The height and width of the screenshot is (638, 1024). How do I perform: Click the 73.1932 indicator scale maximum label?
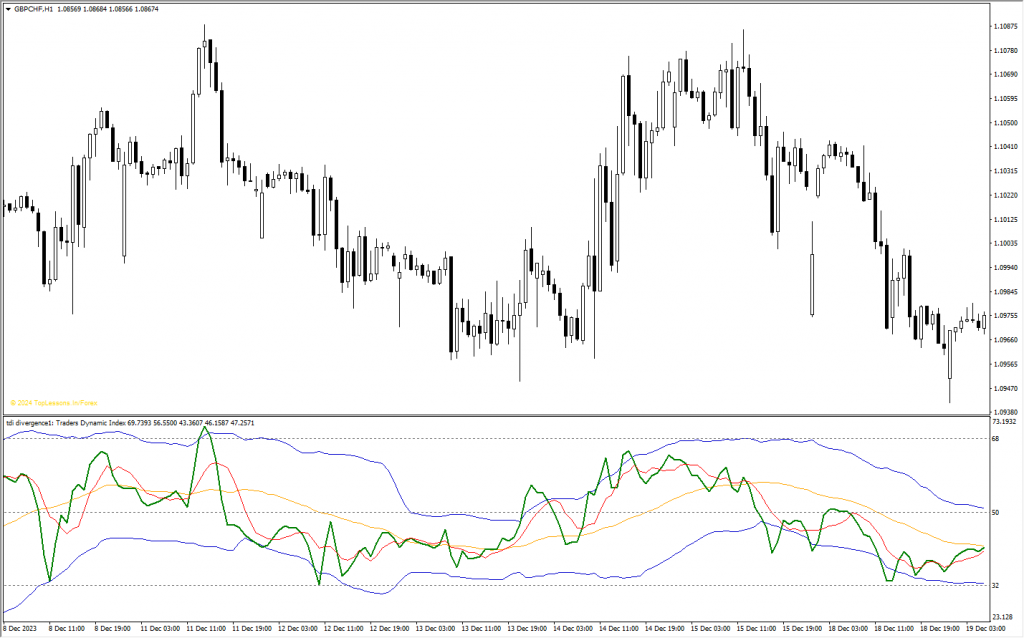(x=1004, y=423)
